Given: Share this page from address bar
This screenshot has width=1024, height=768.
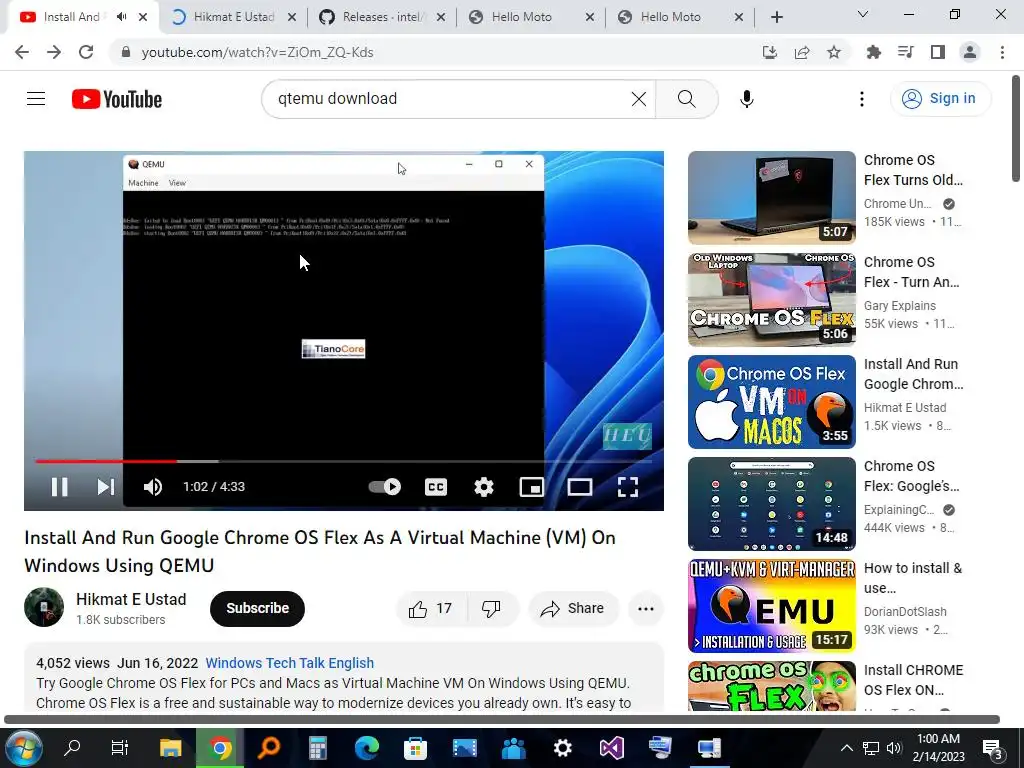Looking at the screenshot, I should coord(802,52).
